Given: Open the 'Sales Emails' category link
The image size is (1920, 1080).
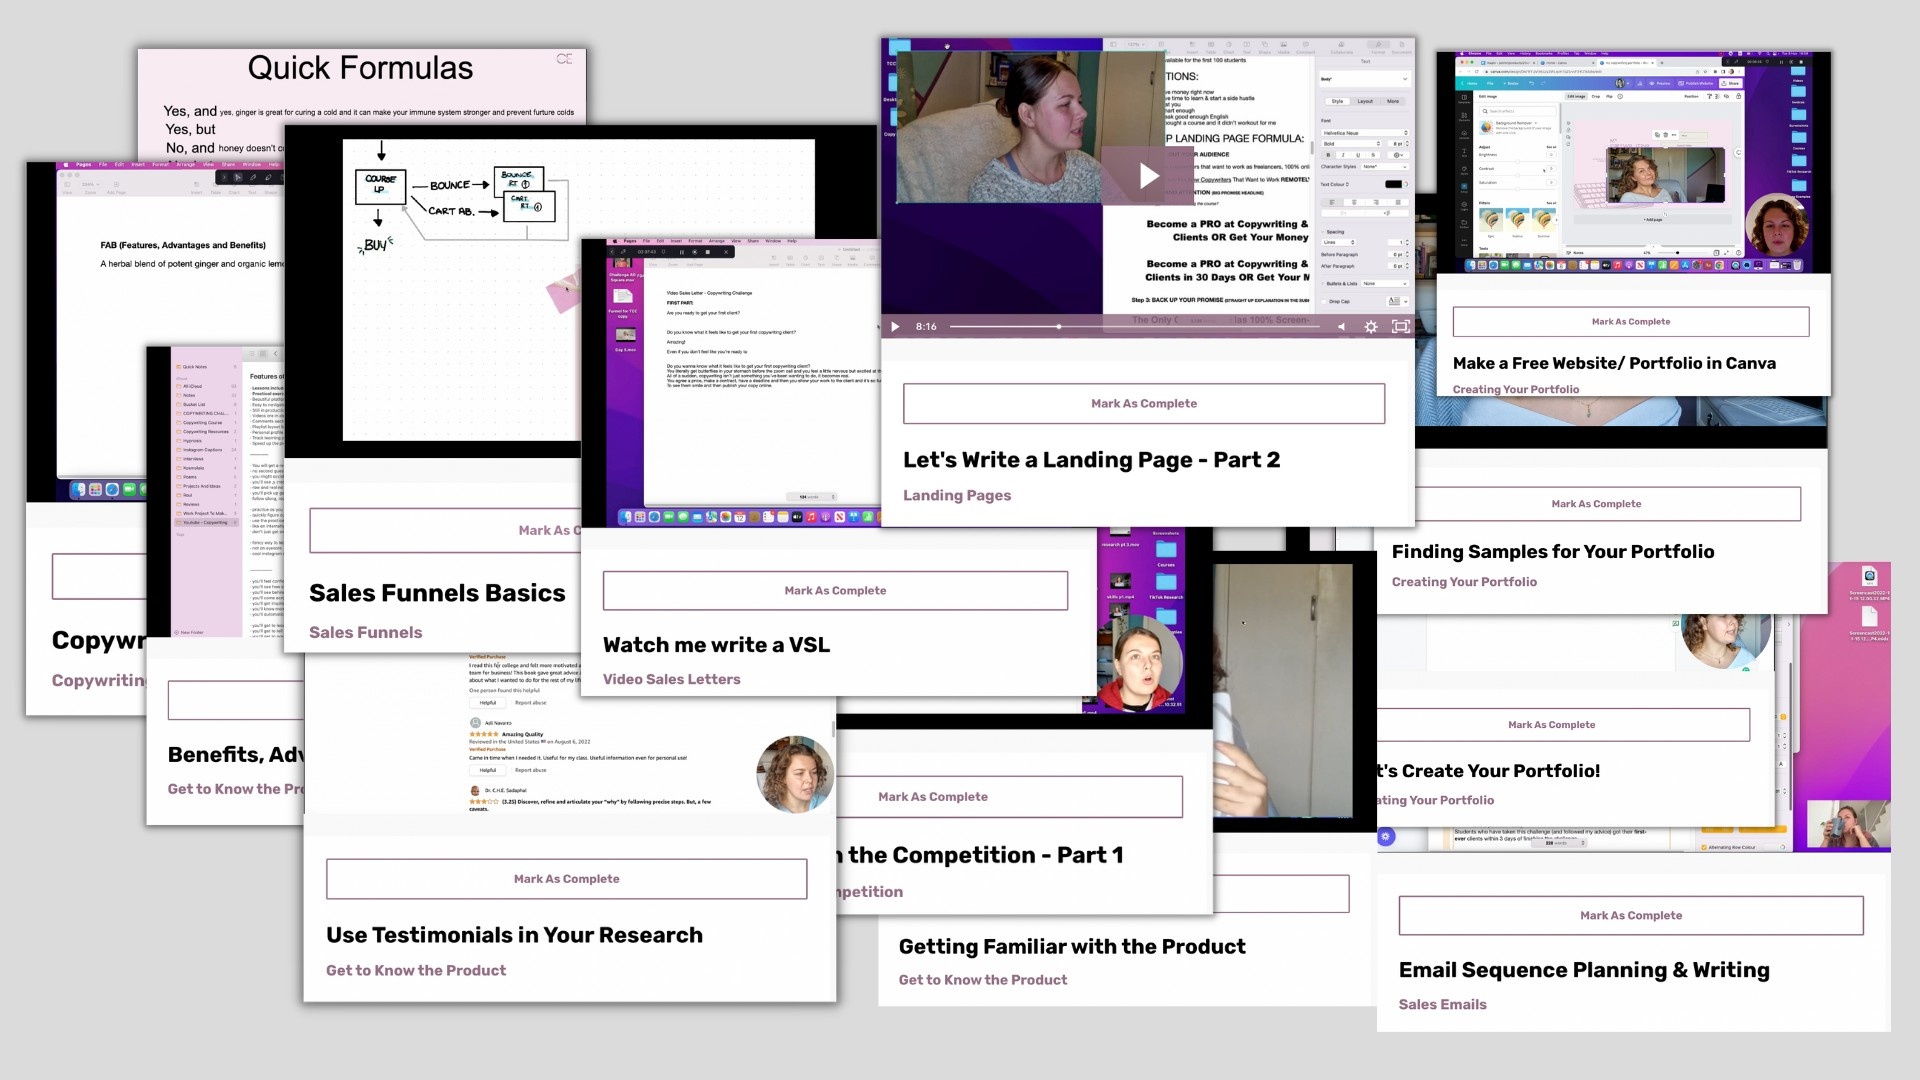Looking at the screenshot, I should (1441, 1005).
